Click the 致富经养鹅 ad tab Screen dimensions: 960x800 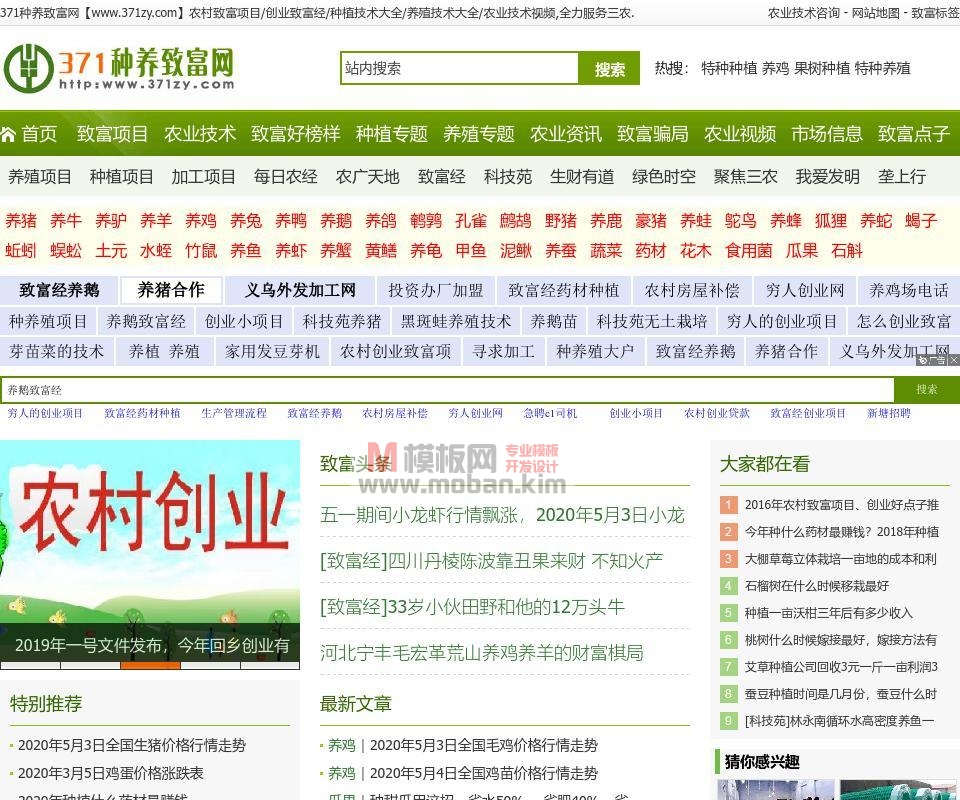click(59, 290)
